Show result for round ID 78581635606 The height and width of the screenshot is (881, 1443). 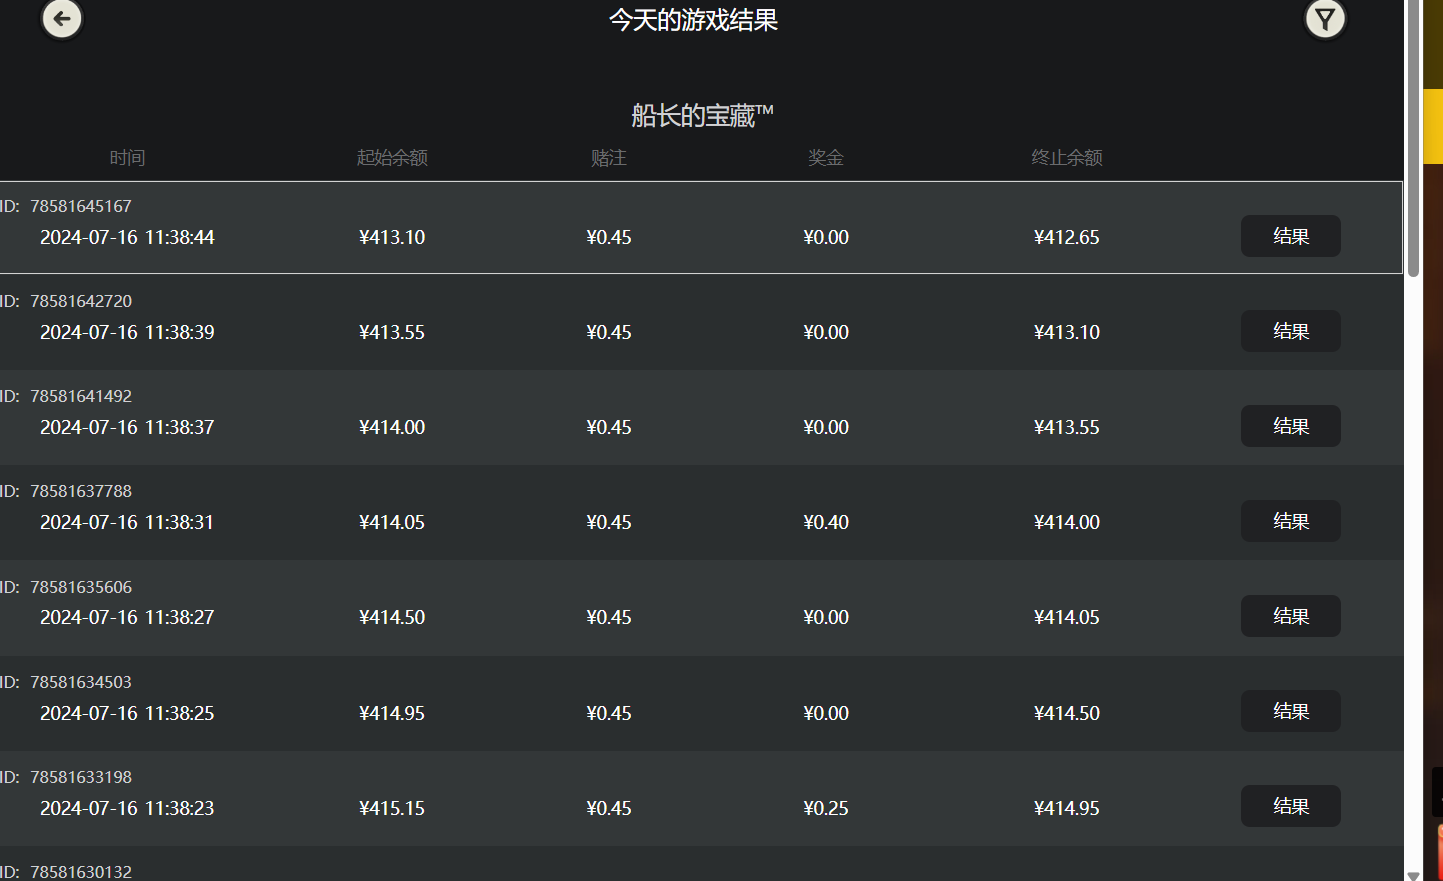pos(1290,616)
